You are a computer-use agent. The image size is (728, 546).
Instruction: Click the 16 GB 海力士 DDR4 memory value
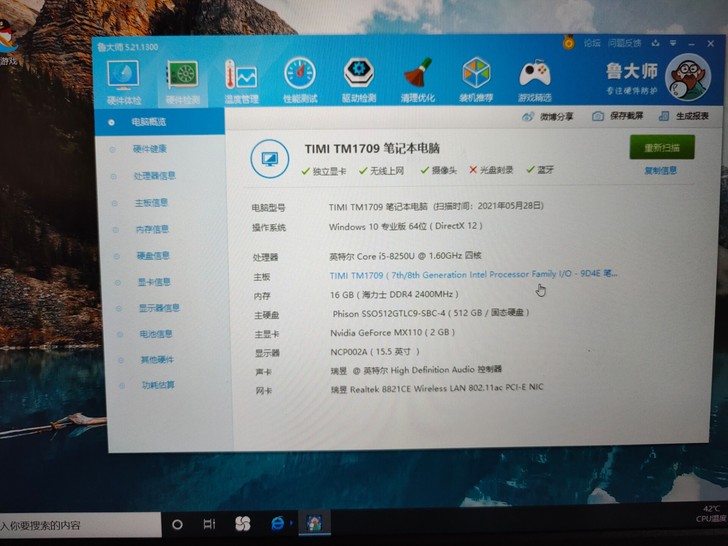[x=394, y=294]
